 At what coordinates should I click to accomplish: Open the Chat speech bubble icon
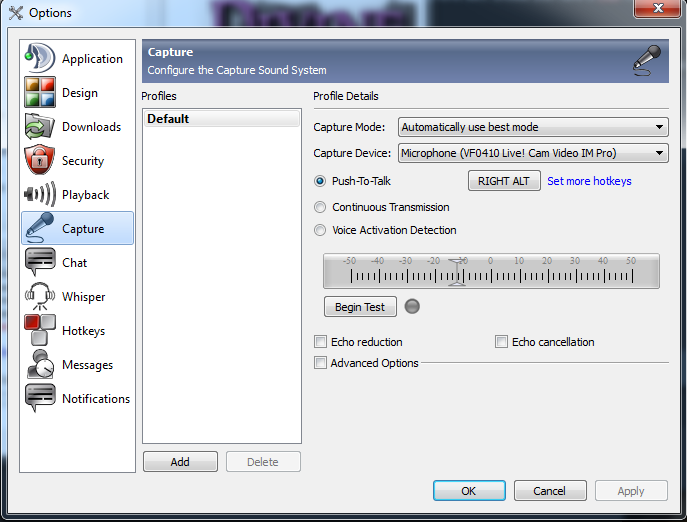pyautogui.click(x=40, y=262)
